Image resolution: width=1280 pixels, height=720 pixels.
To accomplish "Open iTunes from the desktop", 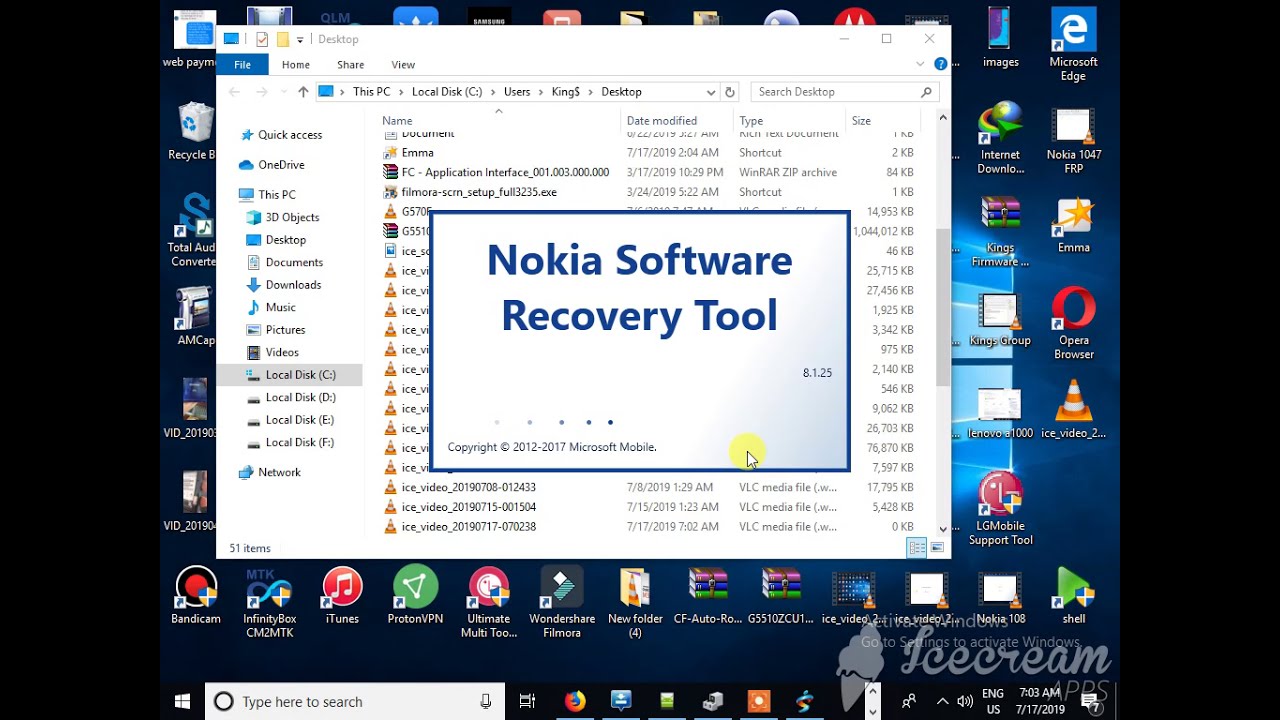I will [342, 596].
